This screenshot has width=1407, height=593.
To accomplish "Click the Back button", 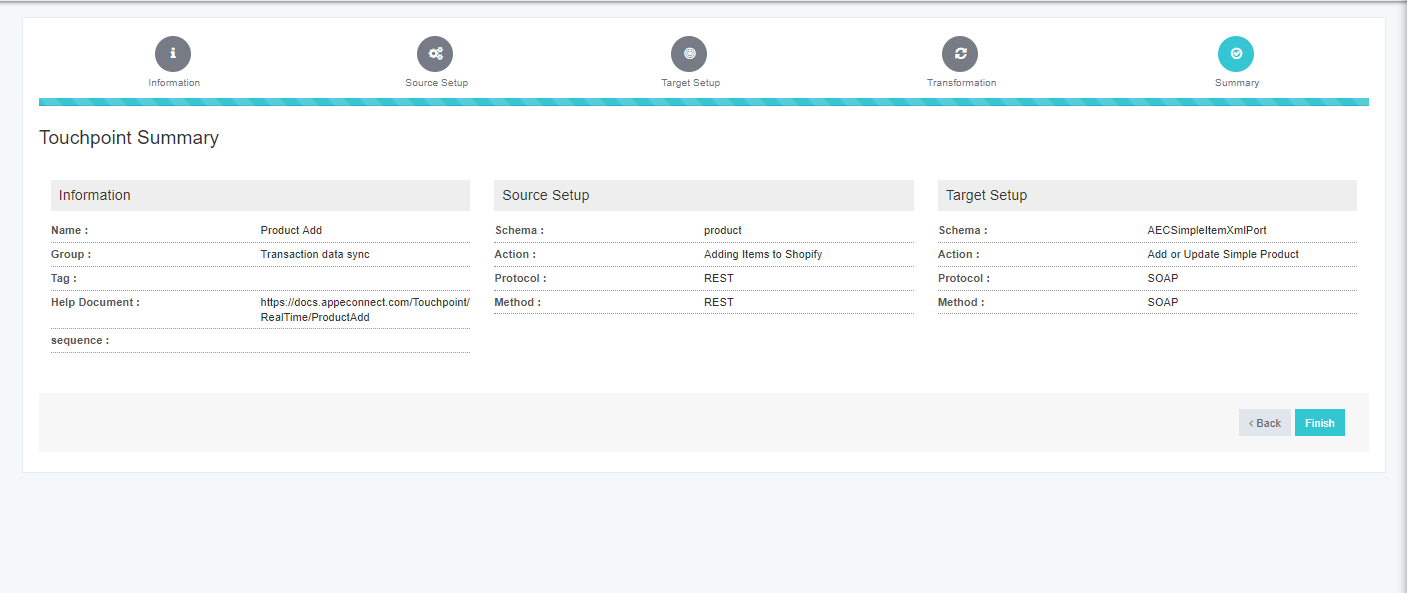I will pyautogui.click(x=1264, y=422).
